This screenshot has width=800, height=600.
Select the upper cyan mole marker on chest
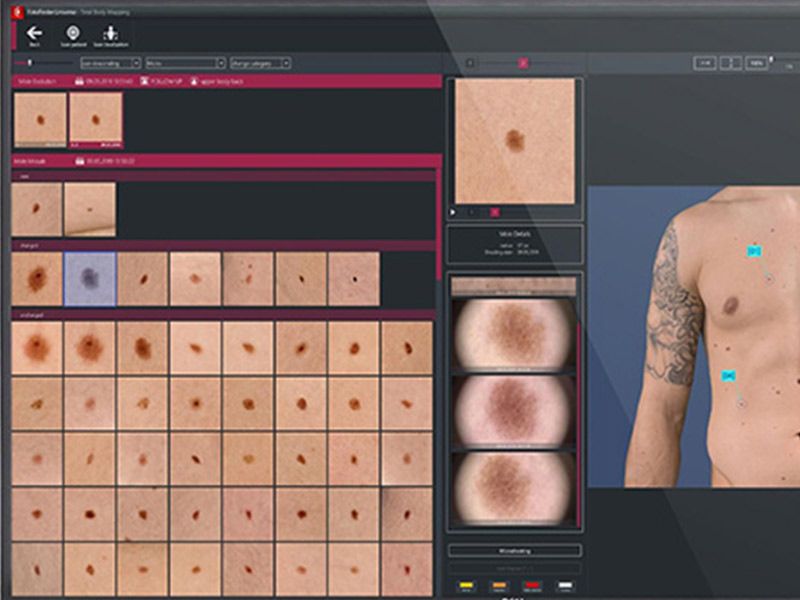(754, 250)
